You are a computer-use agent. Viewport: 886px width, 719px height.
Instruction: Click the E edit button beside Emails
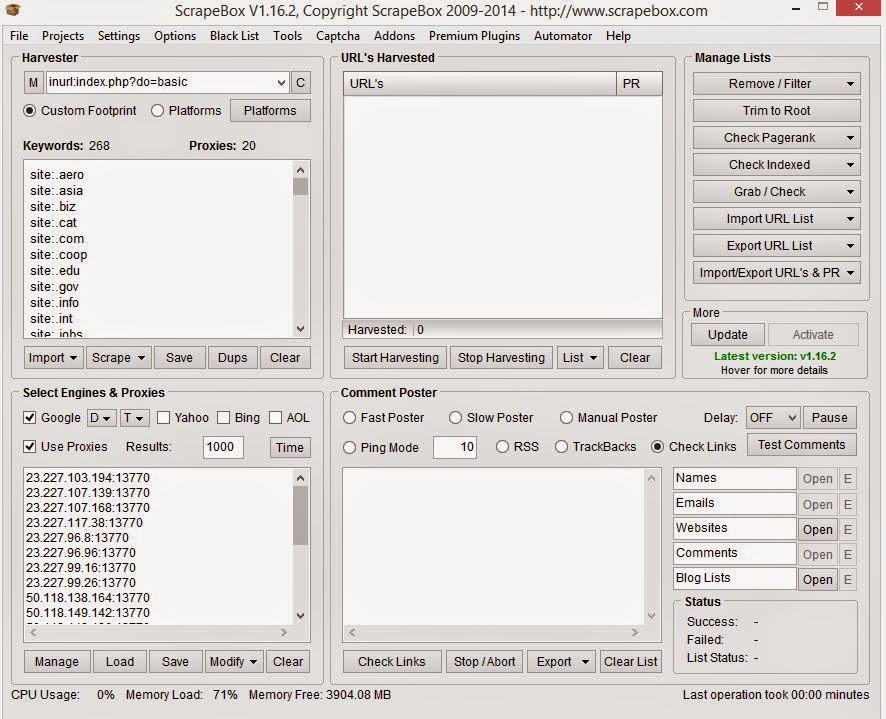[x=847, y=503]
